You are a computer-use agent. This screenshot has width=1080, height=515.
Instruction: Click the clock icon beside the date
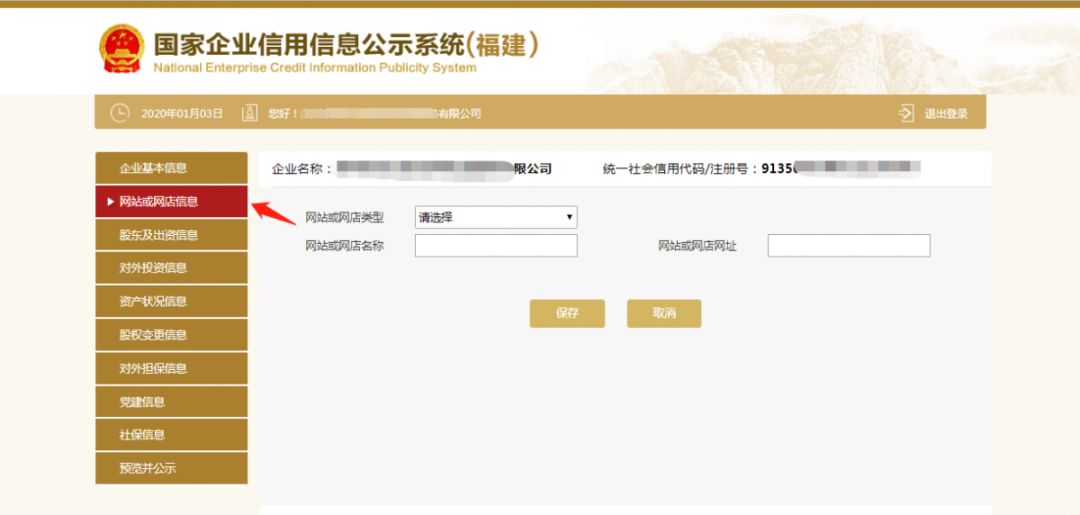120,113
